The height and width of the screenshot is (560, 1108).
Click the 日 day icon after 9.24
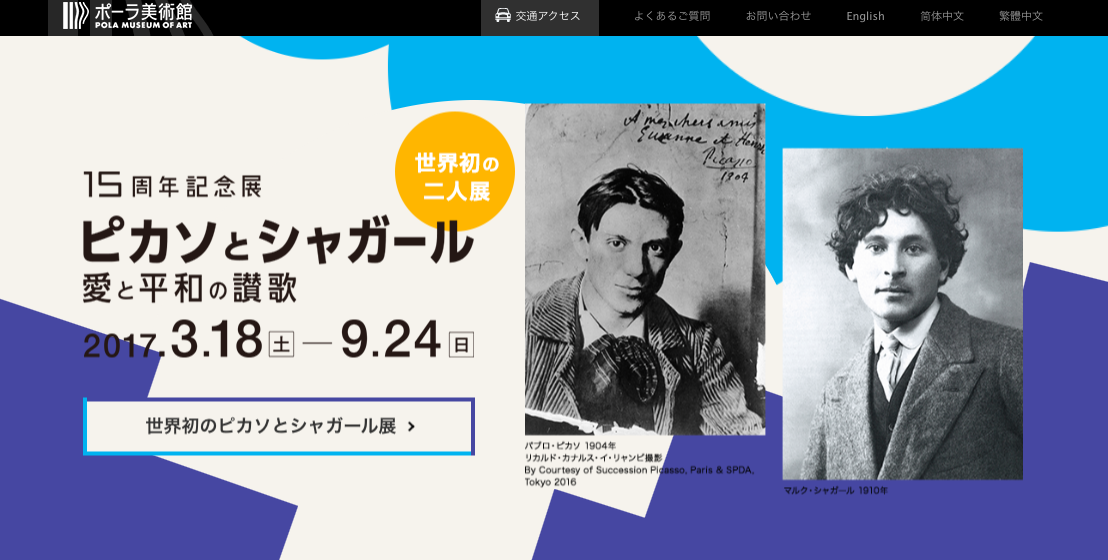coord(461,345)
